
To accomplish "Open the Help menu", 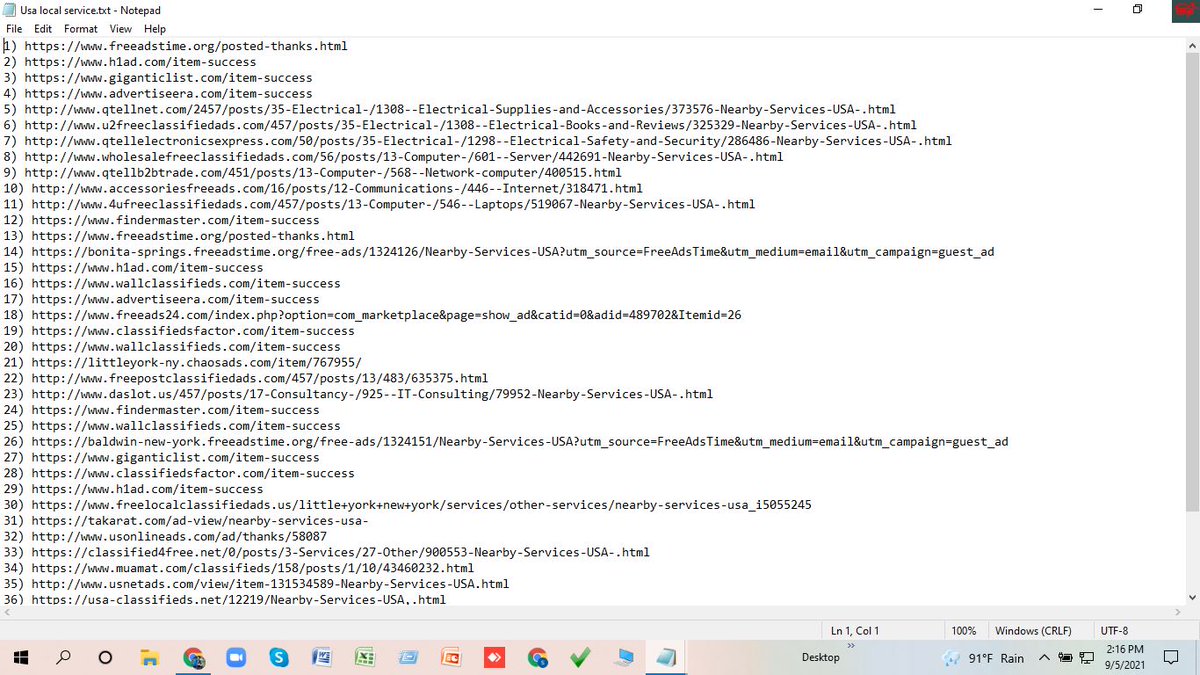I will coord(155,29).
